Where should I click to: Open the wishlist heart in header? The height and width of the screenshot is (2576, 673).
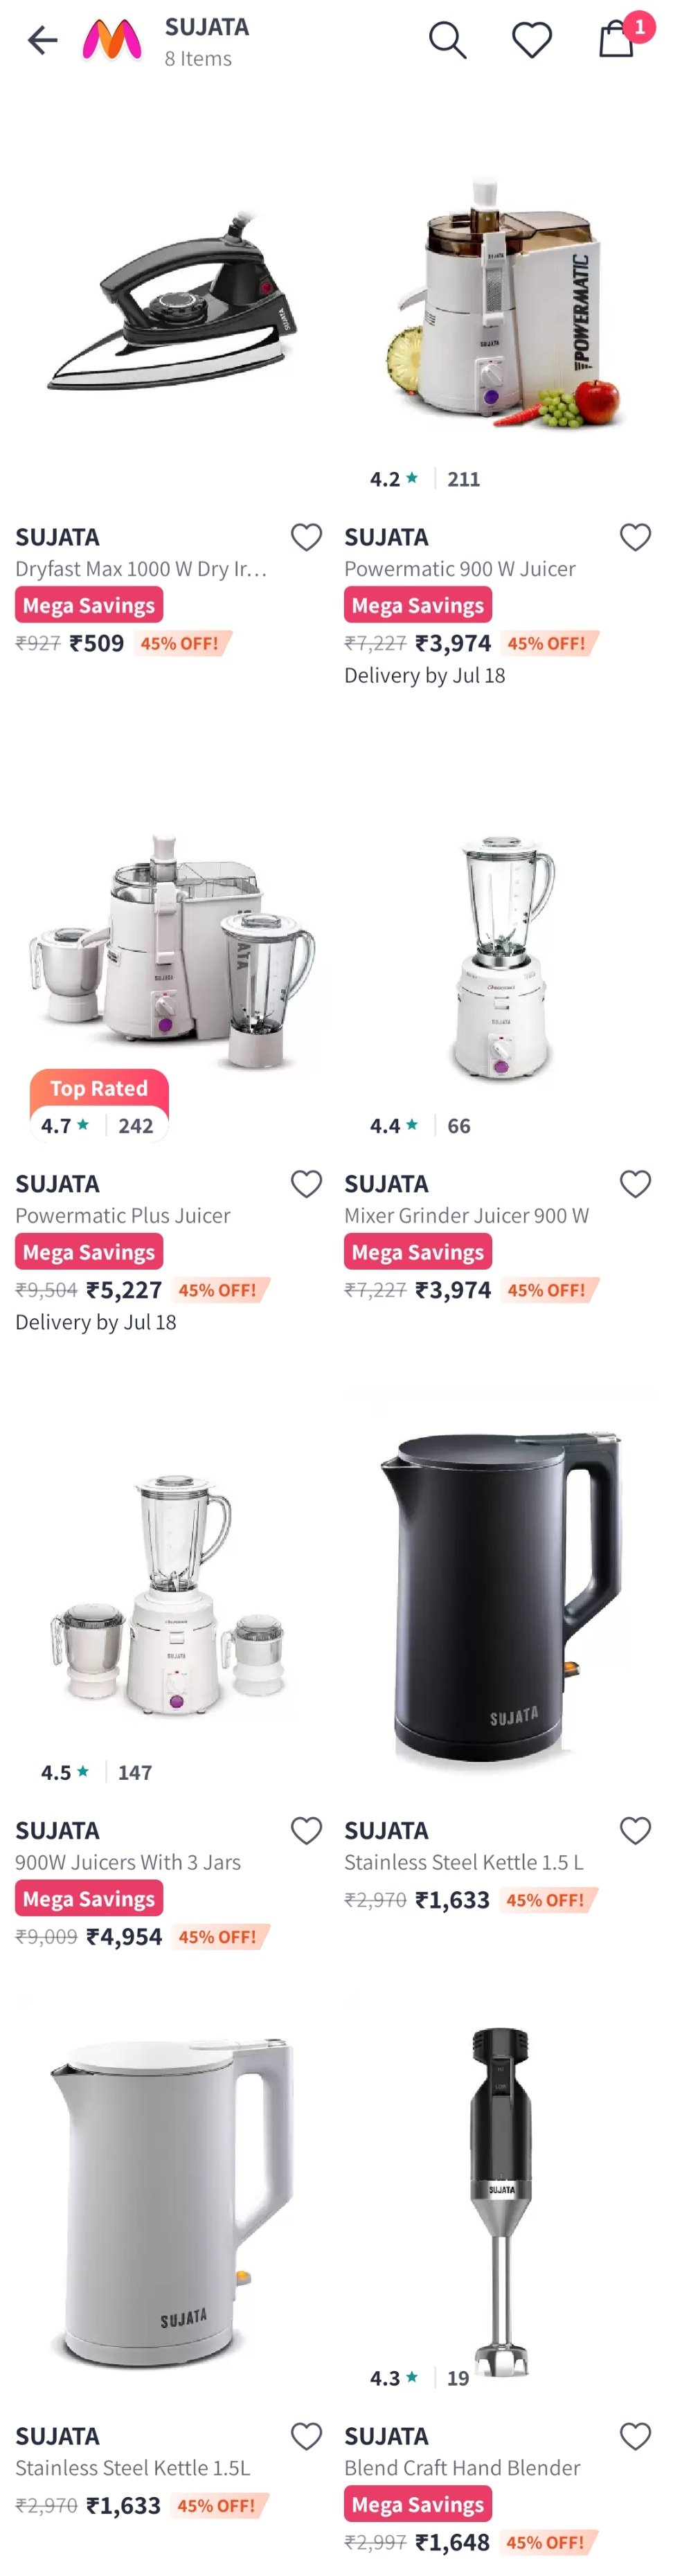click(x=531, y=40)
